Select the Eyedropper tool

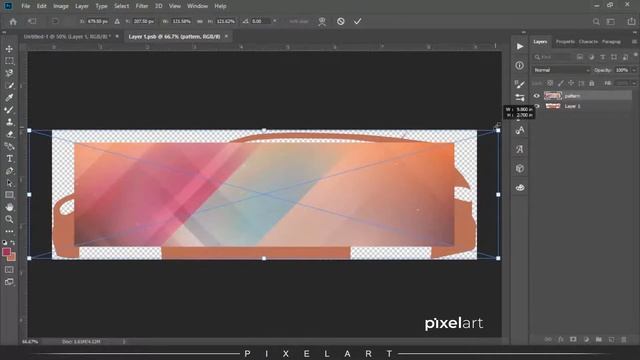[x=9, y=98]
